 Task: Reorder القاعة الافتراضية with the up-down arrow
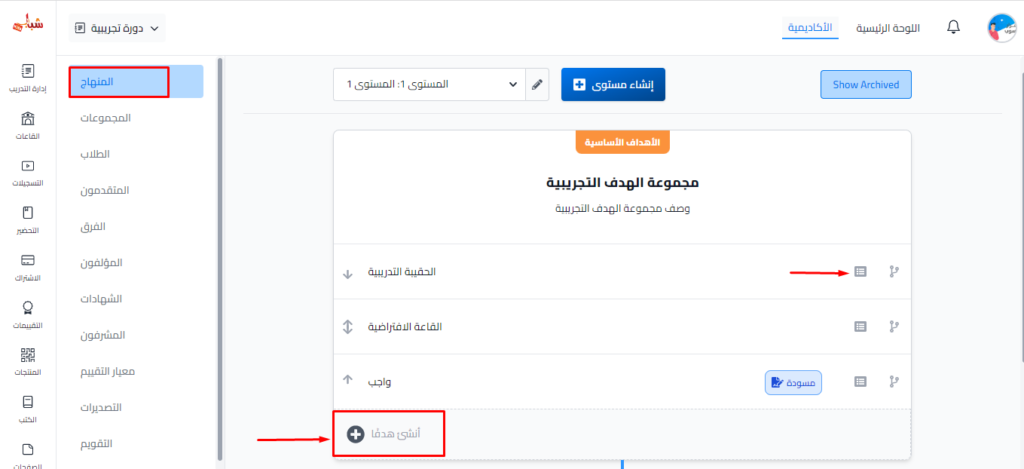(x=347, y=327)
